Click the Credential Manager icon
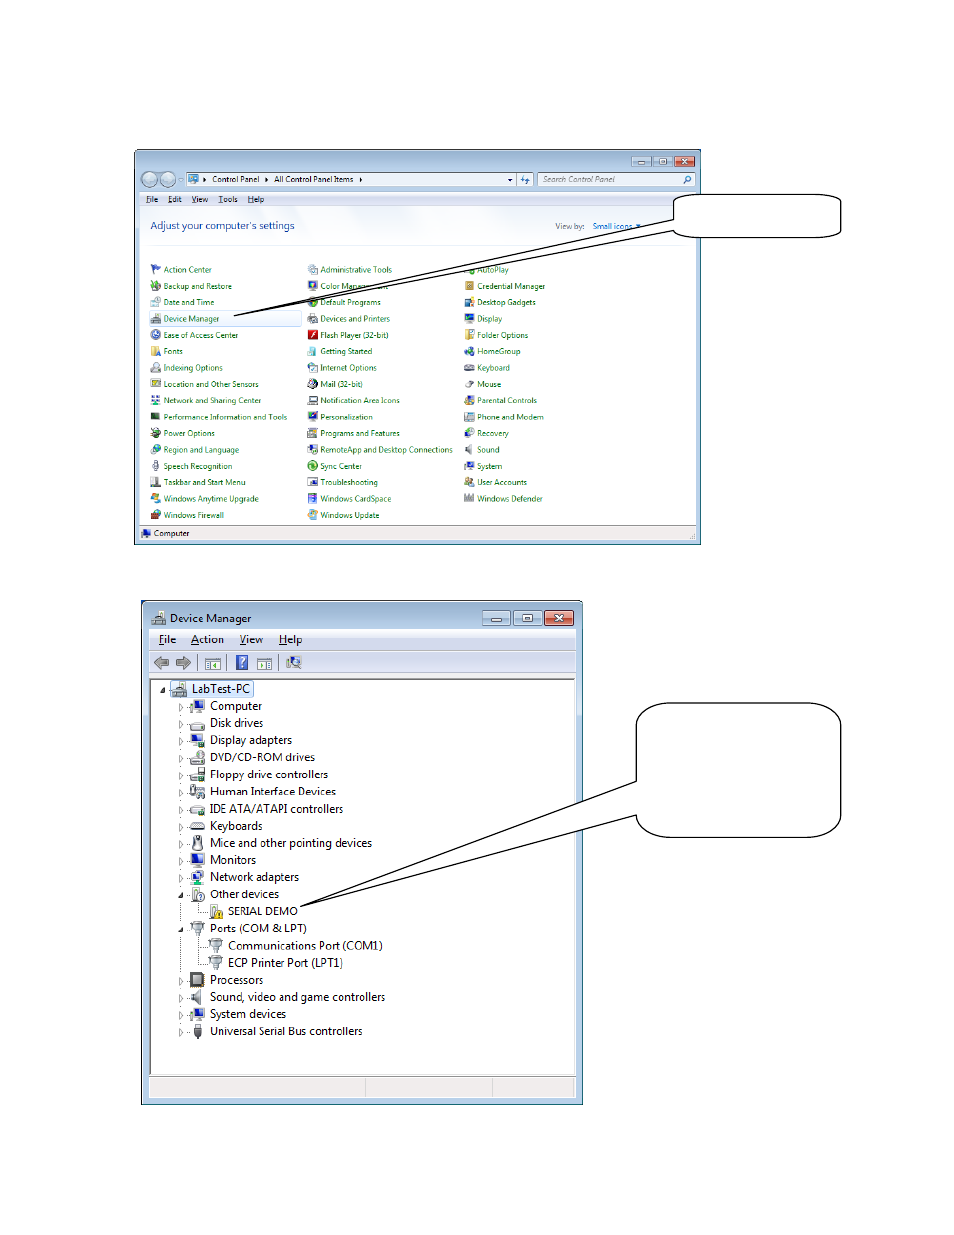This screenshot has height=1235, width=954. [x=469, y=286]
